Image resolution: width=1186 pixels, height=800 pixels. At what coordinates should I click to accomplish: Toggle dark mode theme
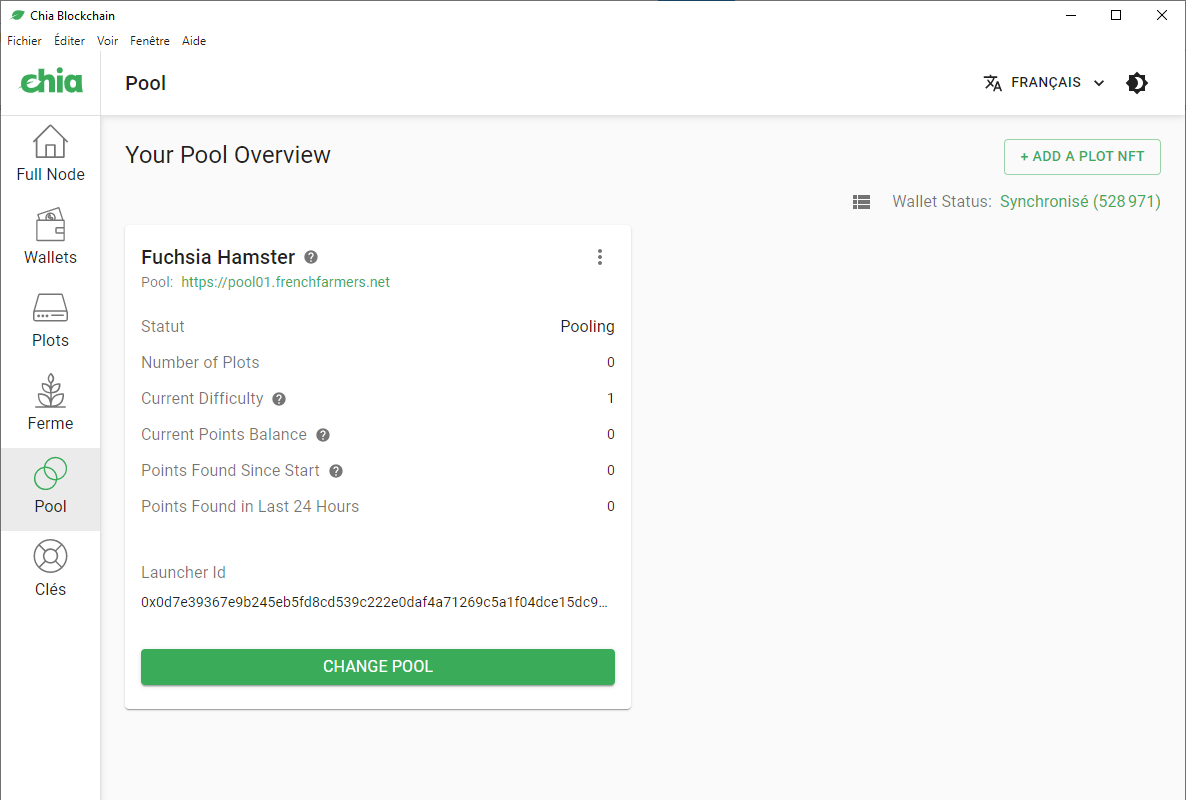pyautogui.click(x=1137, y=83)
